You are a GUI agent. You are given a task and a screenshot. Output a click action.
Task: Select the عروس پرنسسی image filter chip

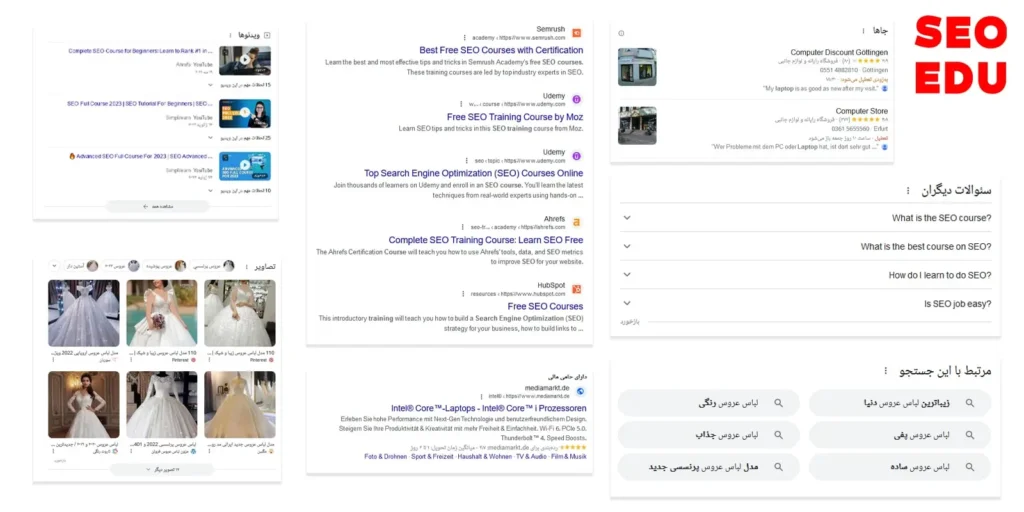[x=211, y=266]
